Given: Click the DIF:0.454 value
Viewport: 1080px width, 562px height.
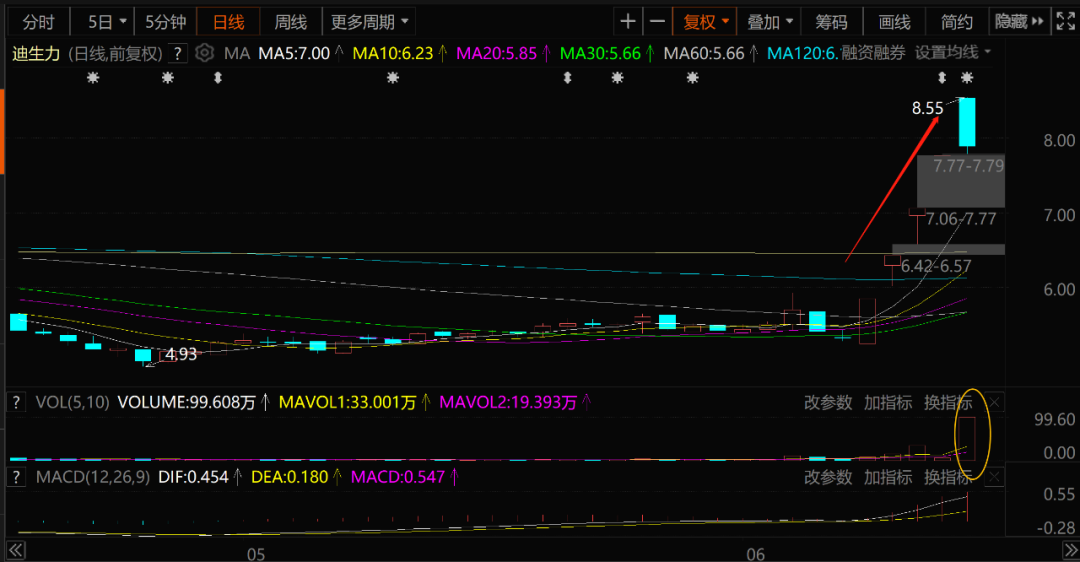Looking at the screenshot, I should (x=193, y=477).
